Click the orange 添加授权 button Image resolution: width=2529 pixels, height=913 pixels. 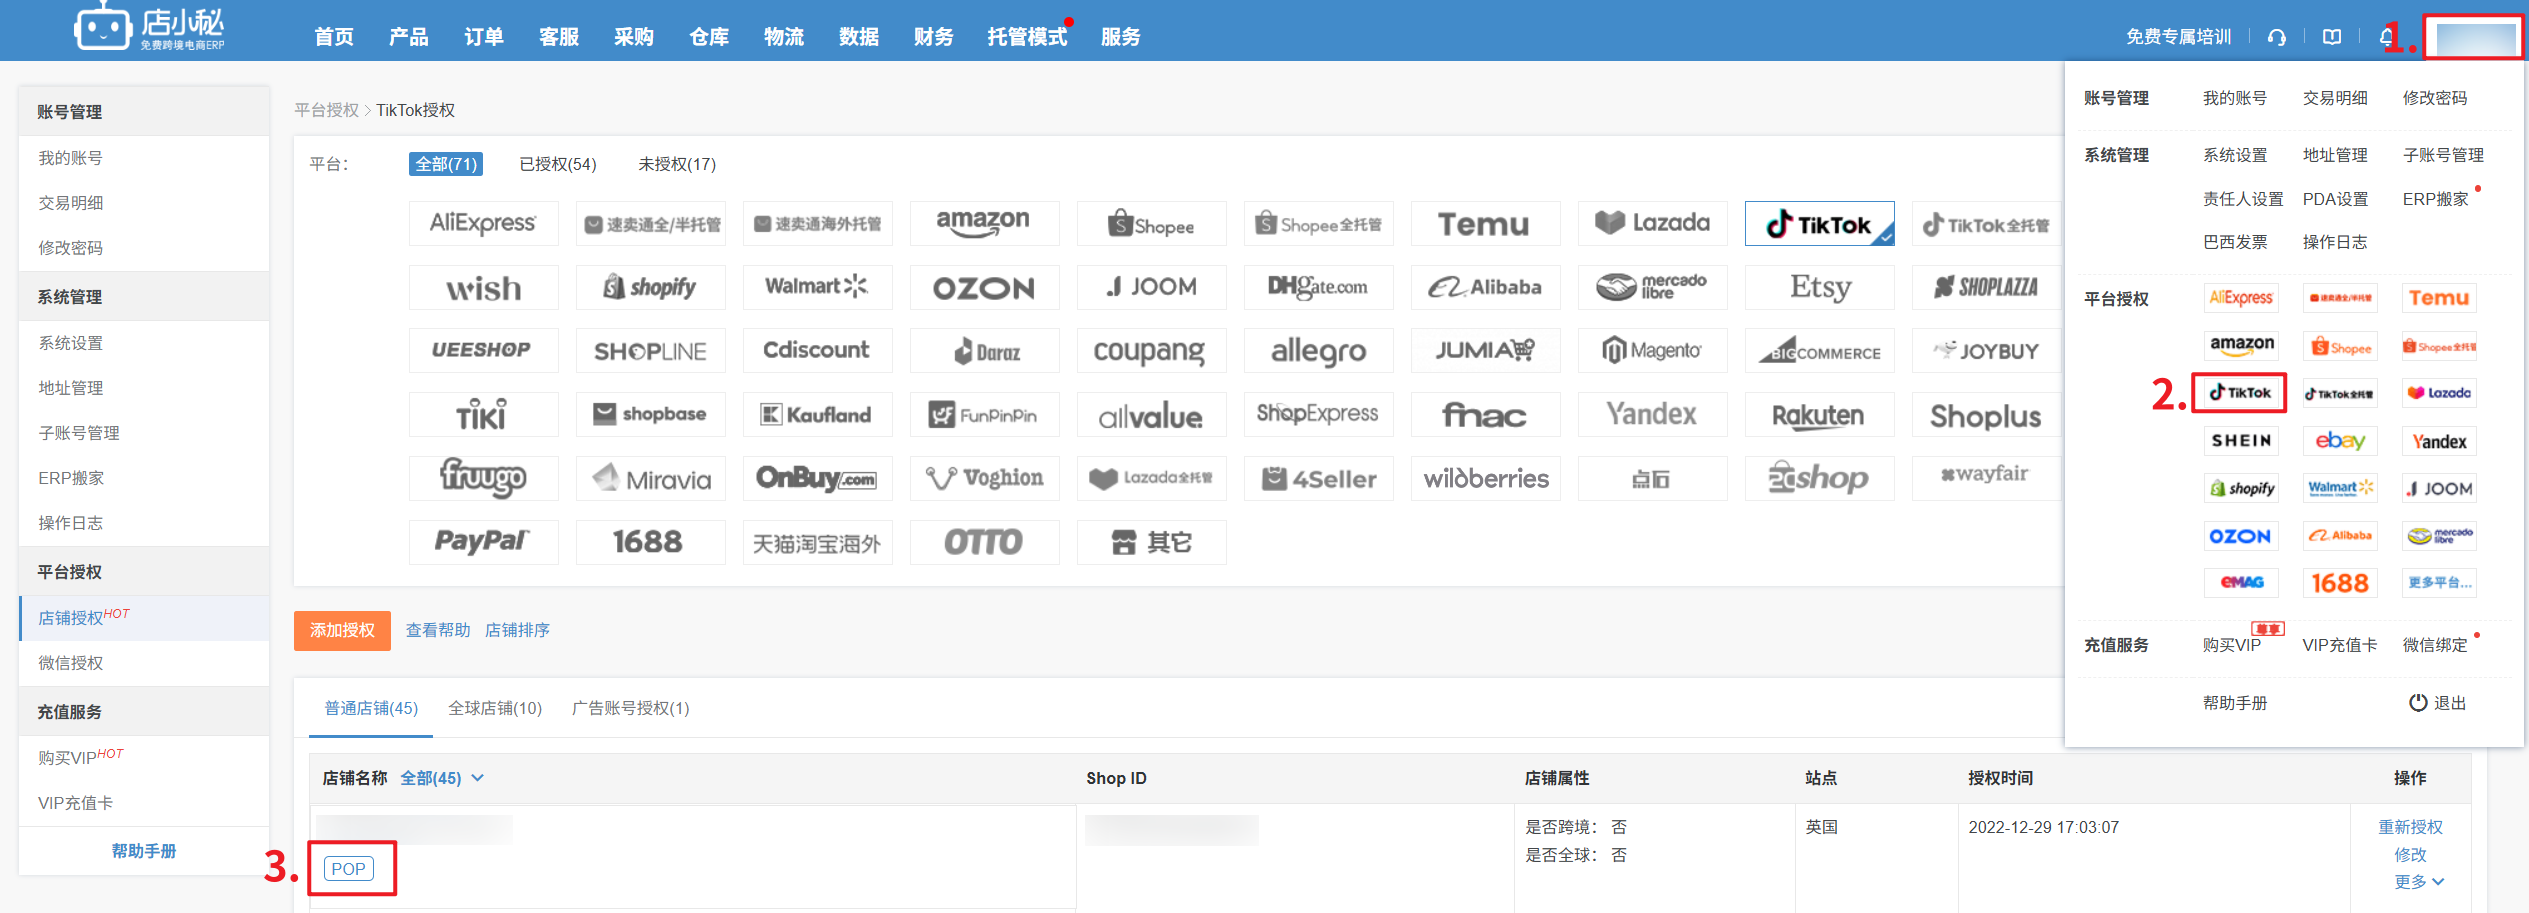point(342,631)
